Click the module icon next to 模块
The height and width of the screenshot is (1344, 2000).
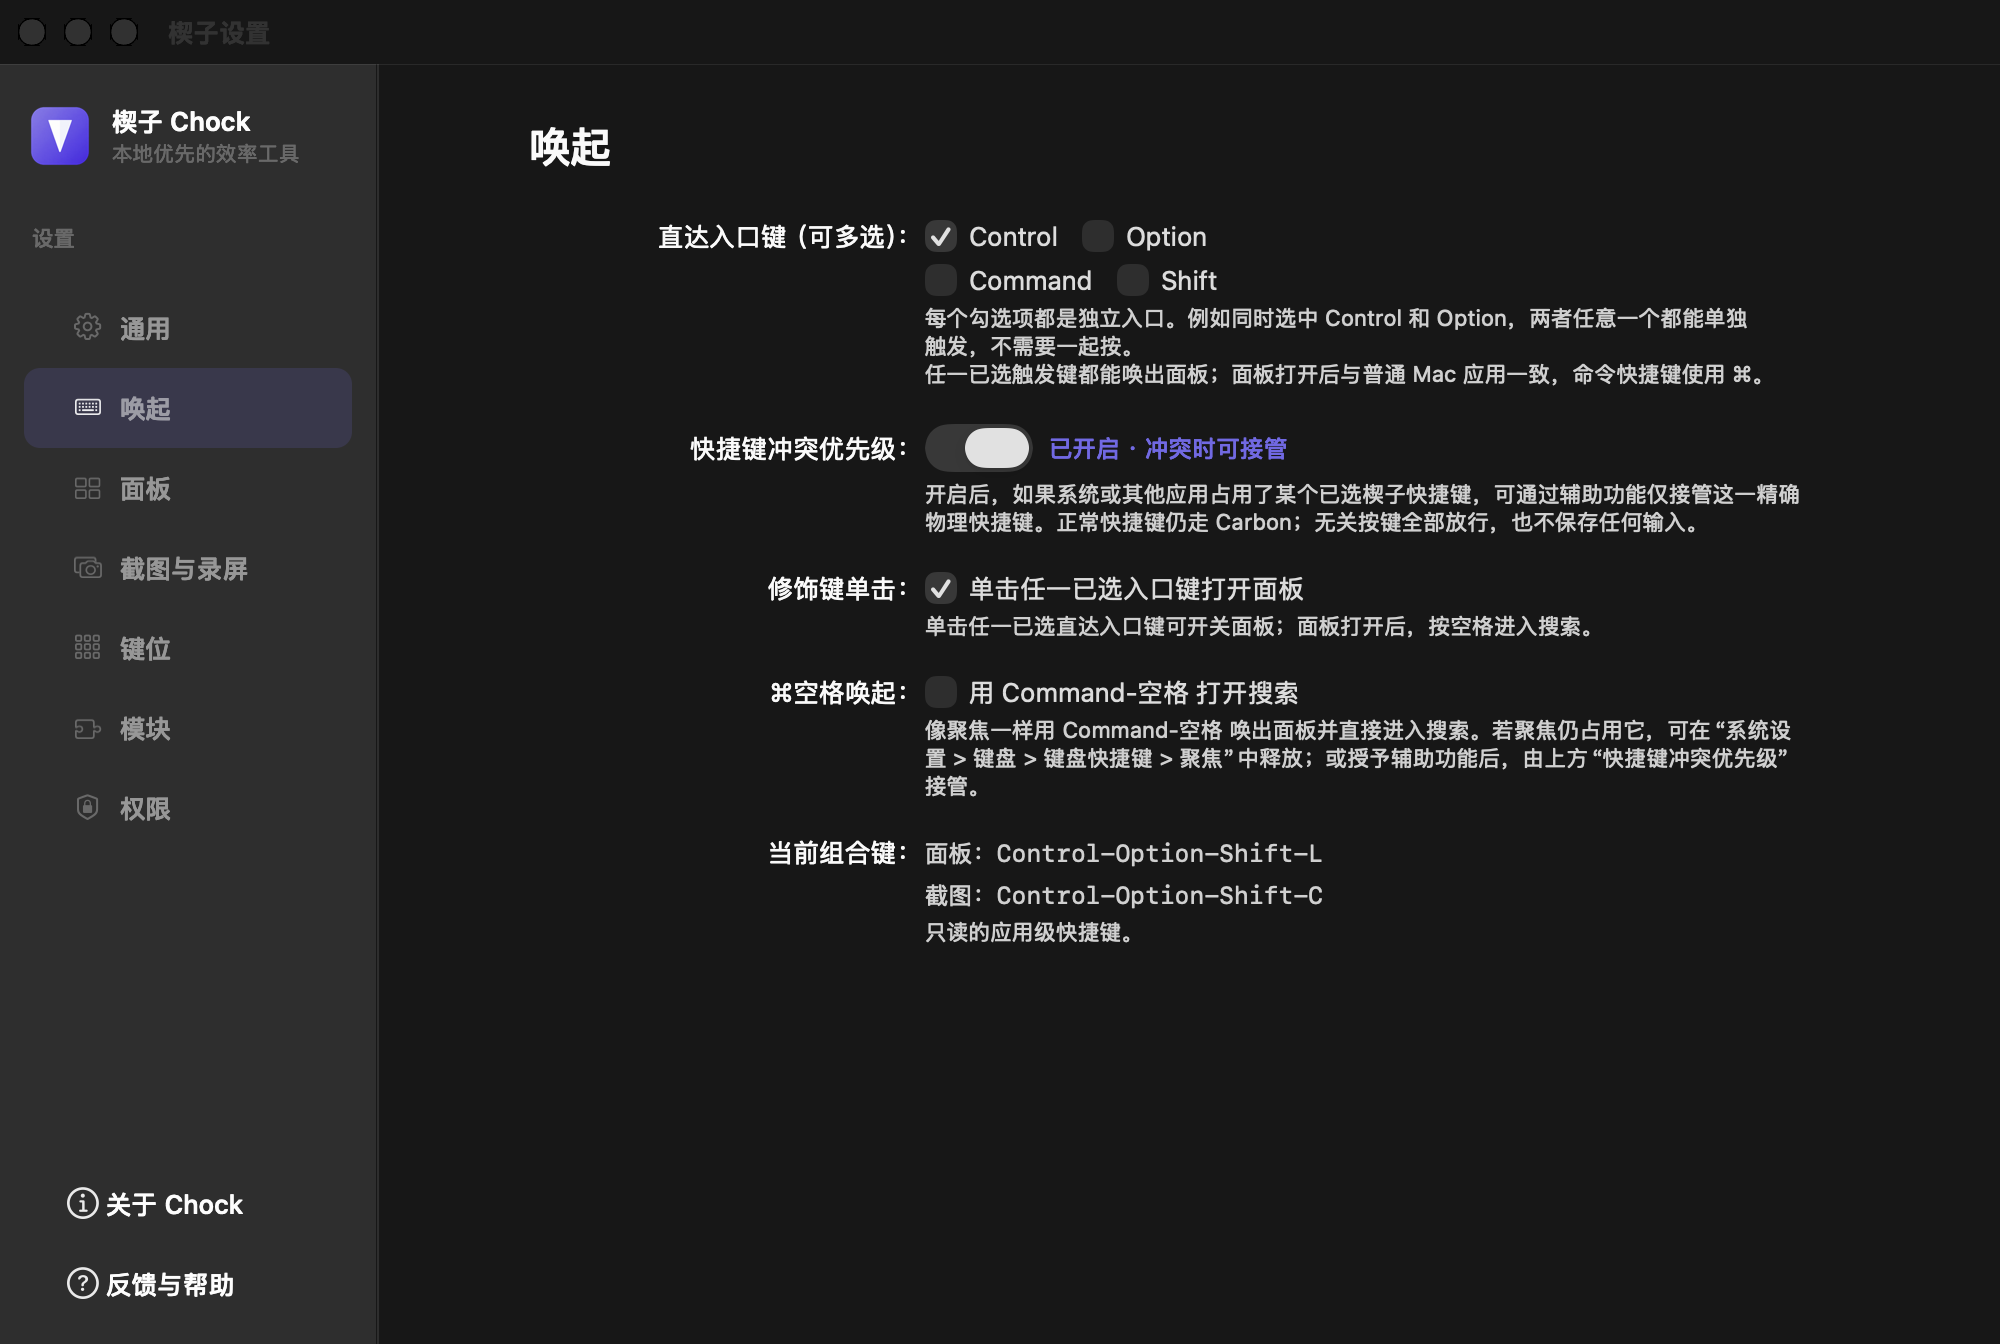pyautogui.click(x=87, y=728)
